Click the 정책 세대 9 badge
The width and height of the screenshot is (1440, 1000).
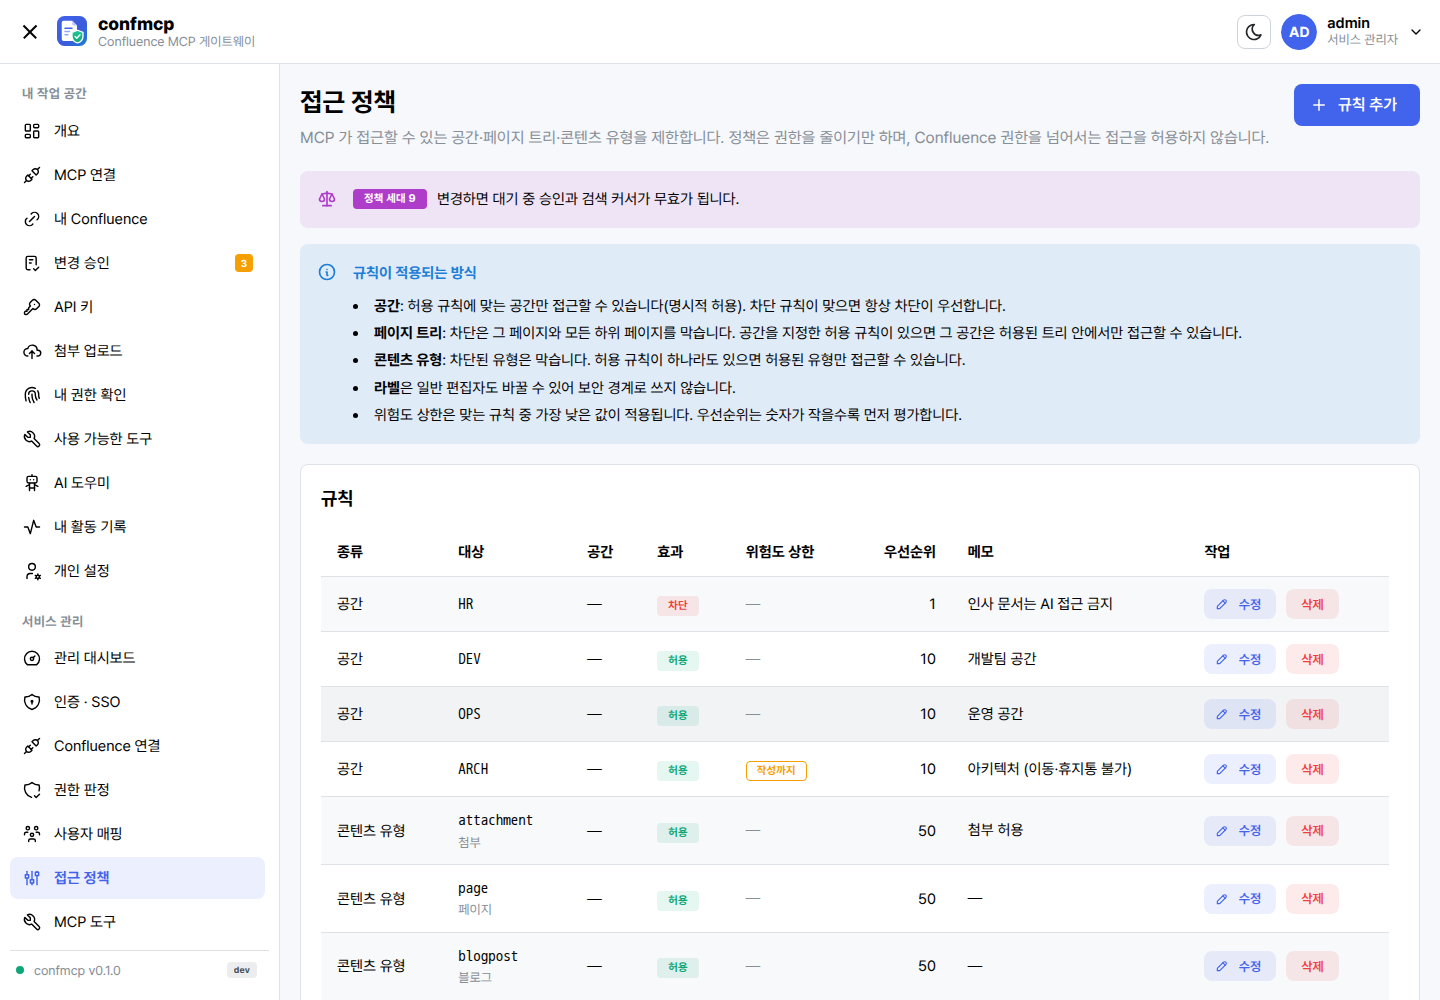390,199
